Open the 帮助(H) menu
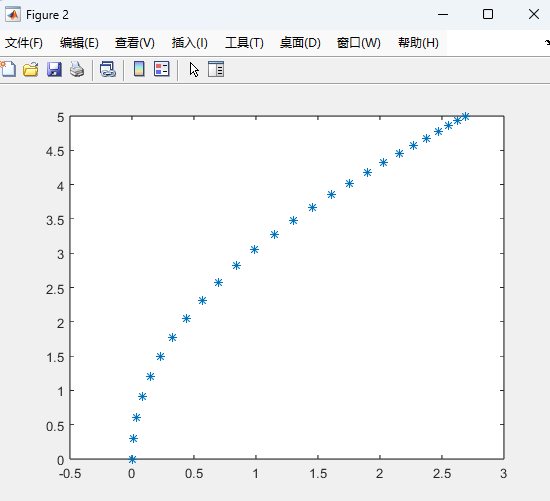The image size is (550, 501). coord(418,43)
